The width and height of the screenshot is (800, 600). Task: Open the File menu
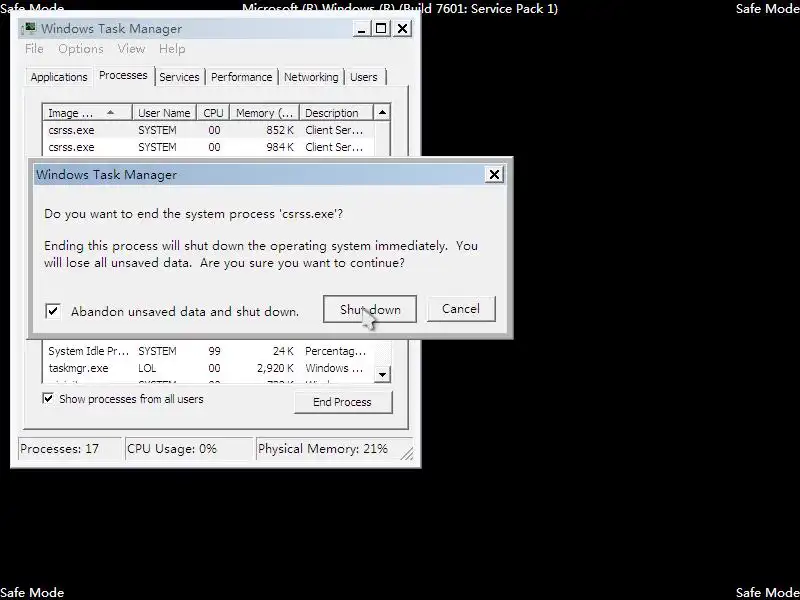[34, 49]
